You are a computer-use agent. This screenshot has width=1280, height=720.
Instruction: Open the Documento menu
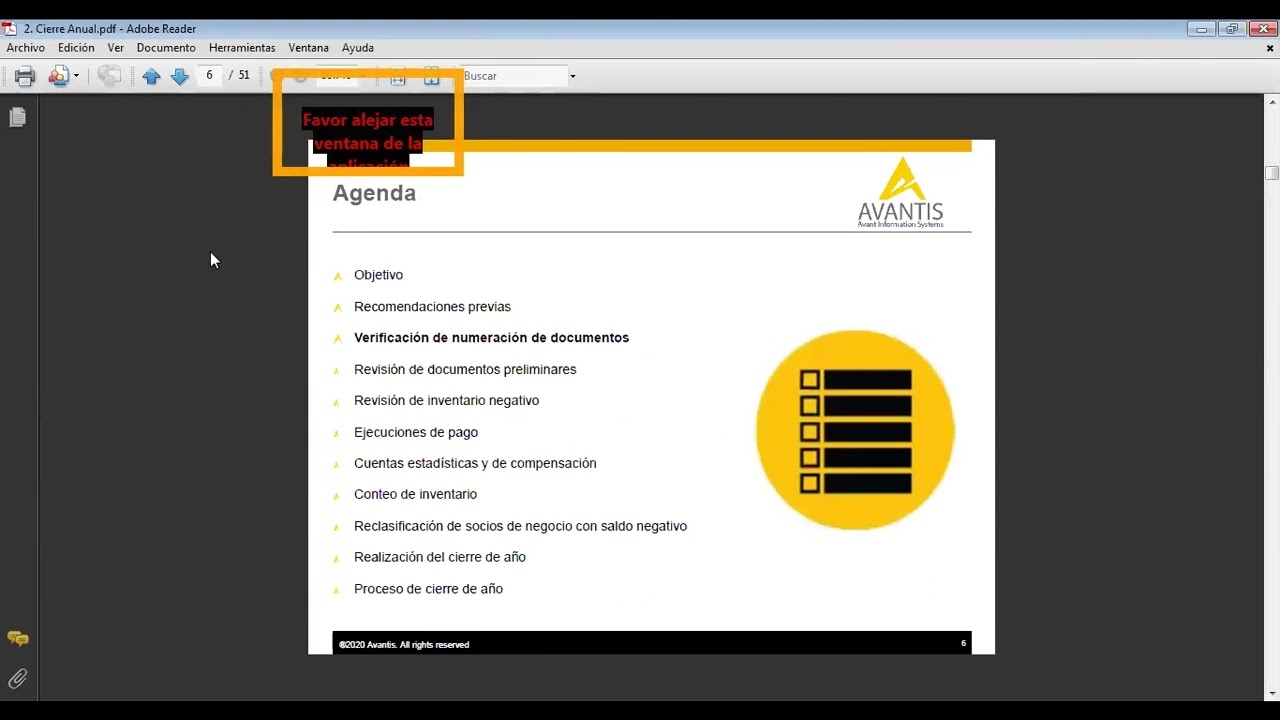tap(166, 47)
